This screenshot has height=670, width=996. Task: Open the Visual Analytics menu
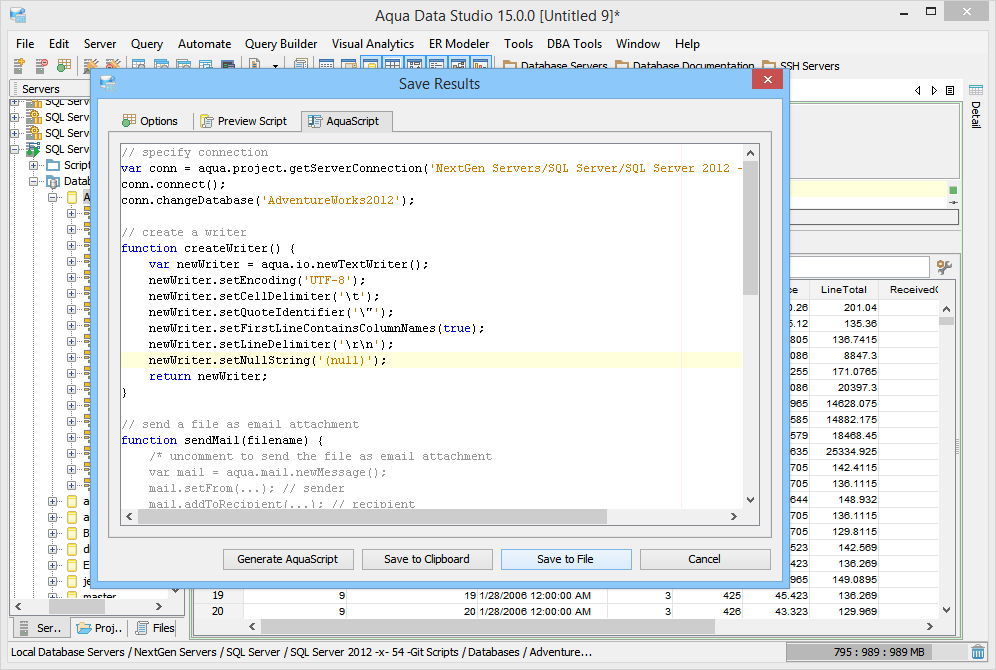[373, 44]
